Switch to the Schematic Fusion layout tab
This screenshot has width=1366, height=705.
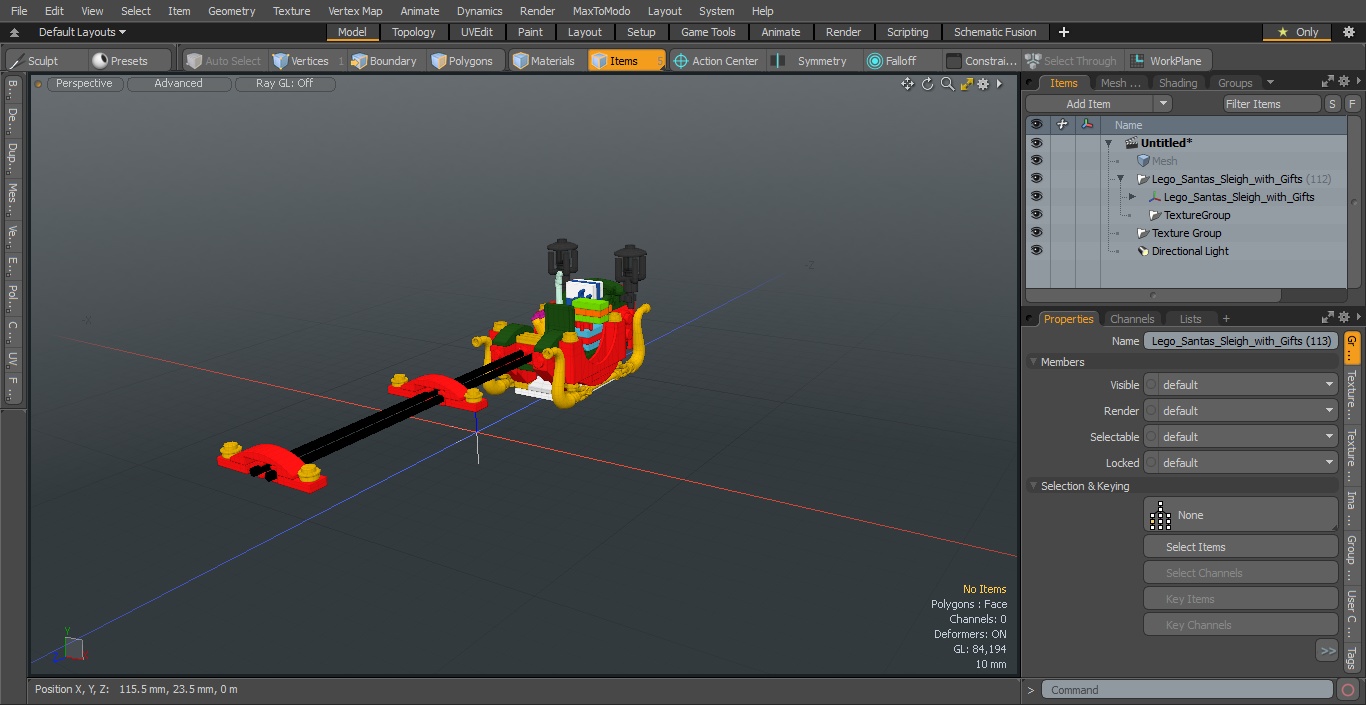(x=995, y=32)
